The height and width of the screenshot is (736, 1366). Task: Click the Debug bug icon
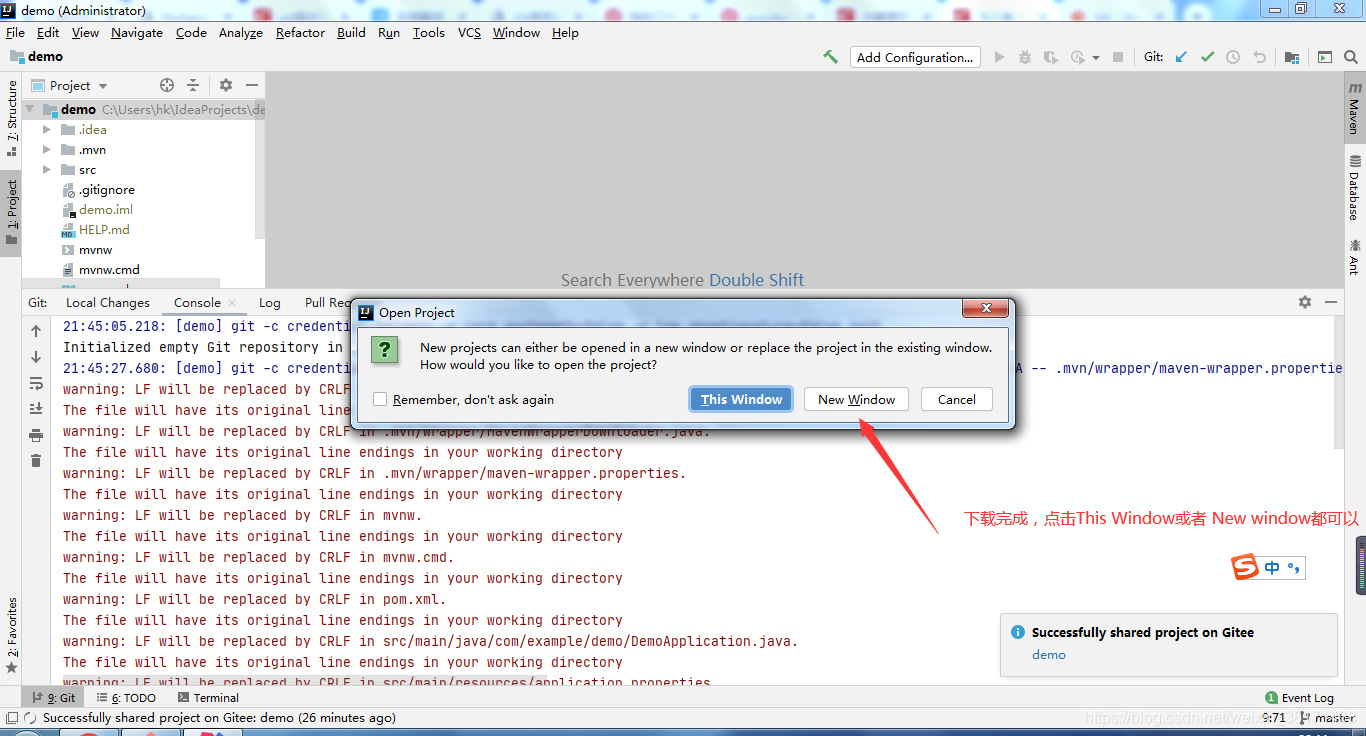[x=1025, y=57]
